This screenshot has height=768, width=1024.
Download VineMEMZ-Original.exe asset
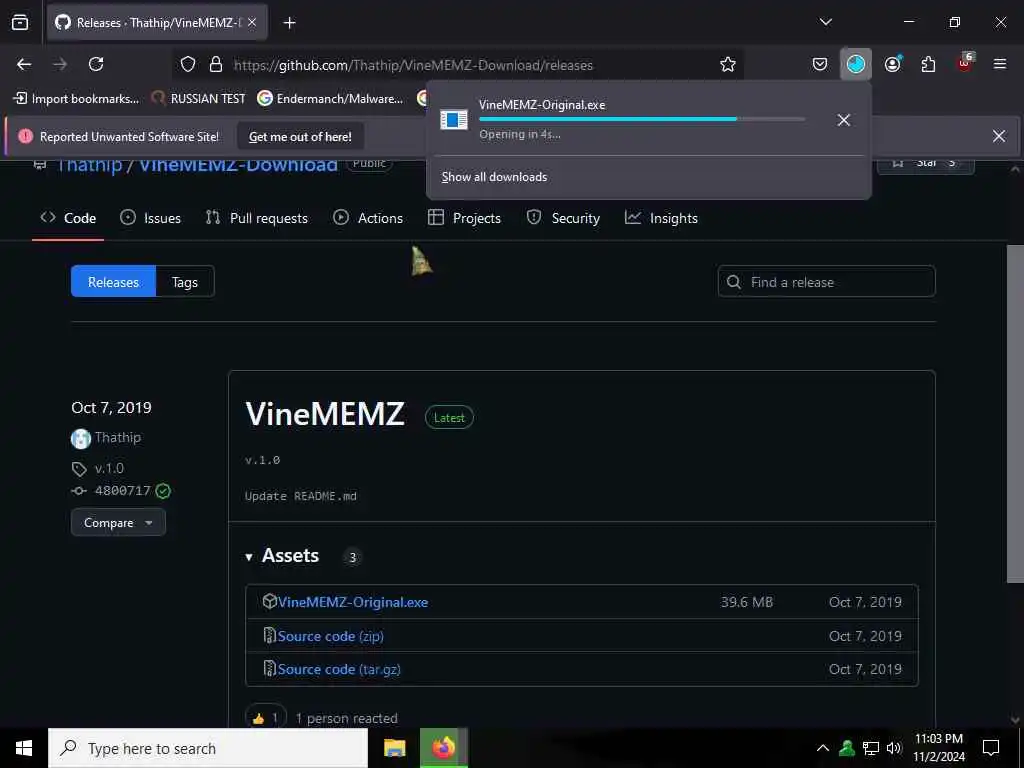click(353, 602)
